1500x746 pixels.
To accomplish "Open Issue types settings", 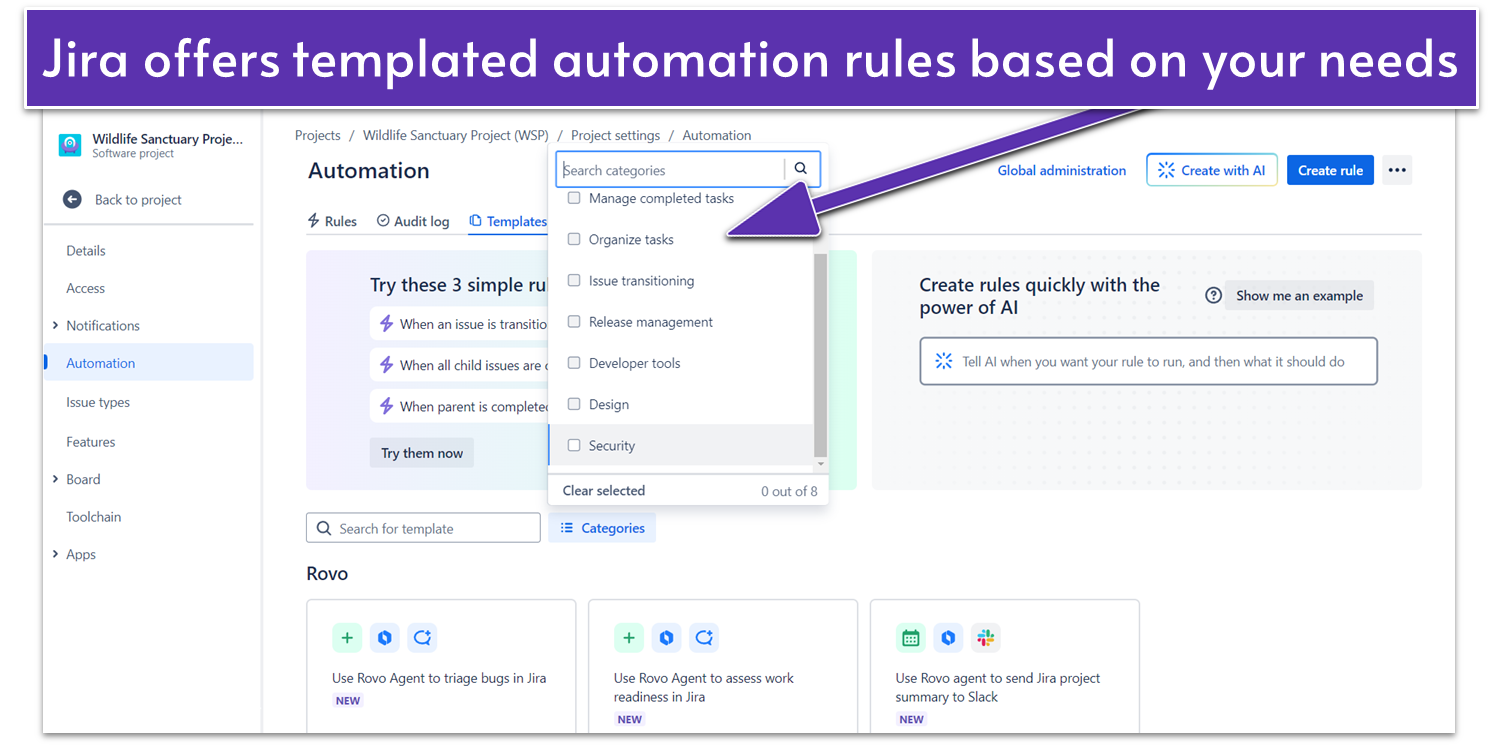I will pyautogui.click(x=98, y=402).
